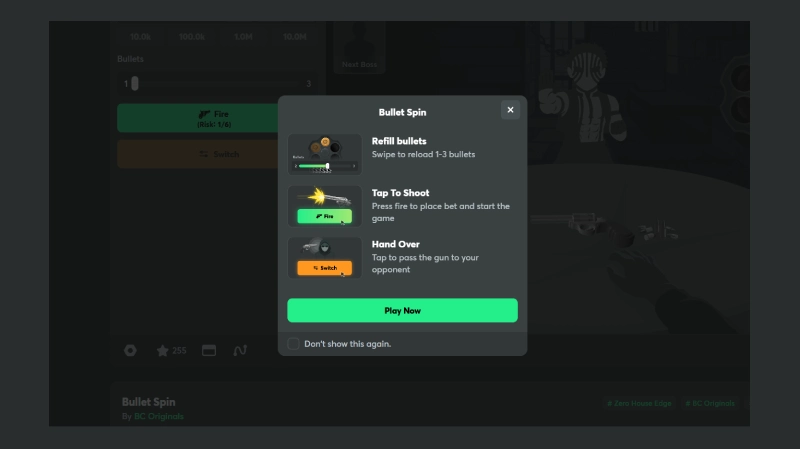Click the Refill bullets tutorial thumbnail
The height and width of the screenshot is (449, 800).
click(x=324, y=154)
